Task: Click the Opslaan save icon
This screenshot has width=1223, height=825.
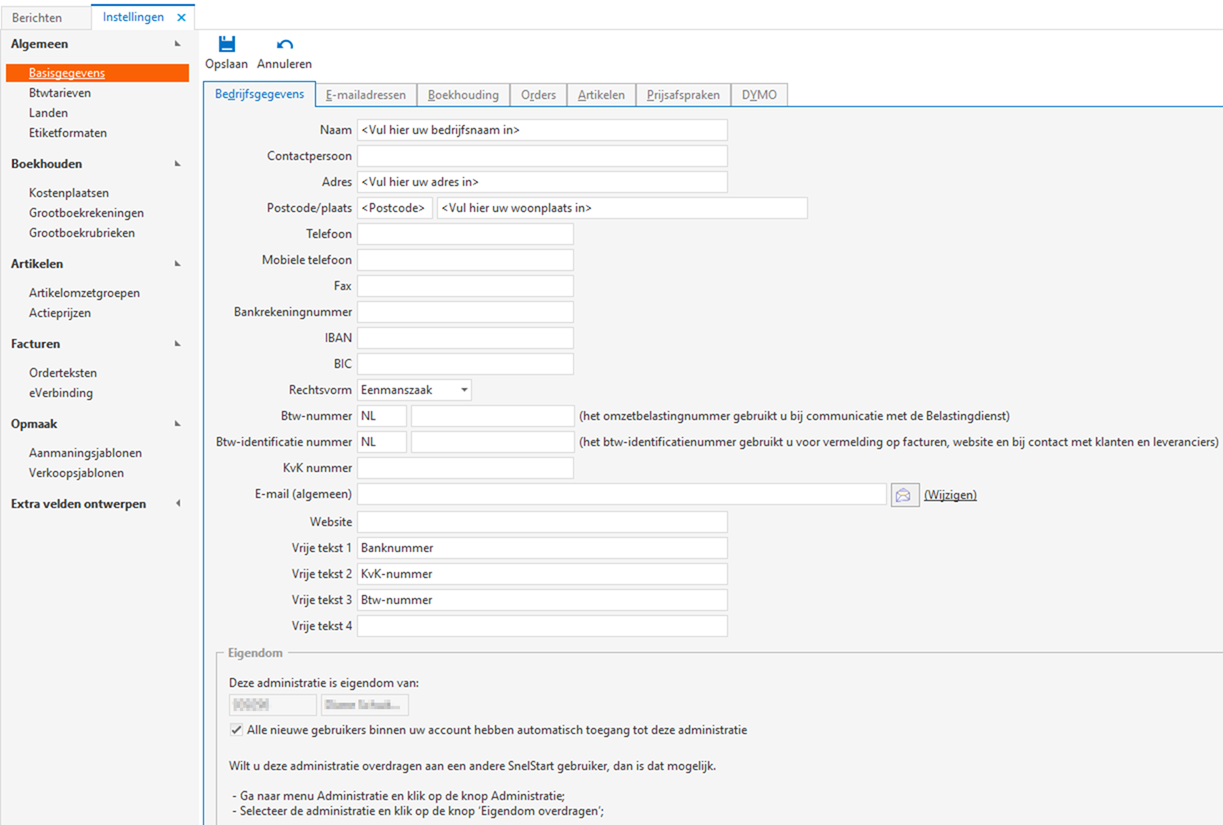Action: pyautogui.click(x=226, y=45)
